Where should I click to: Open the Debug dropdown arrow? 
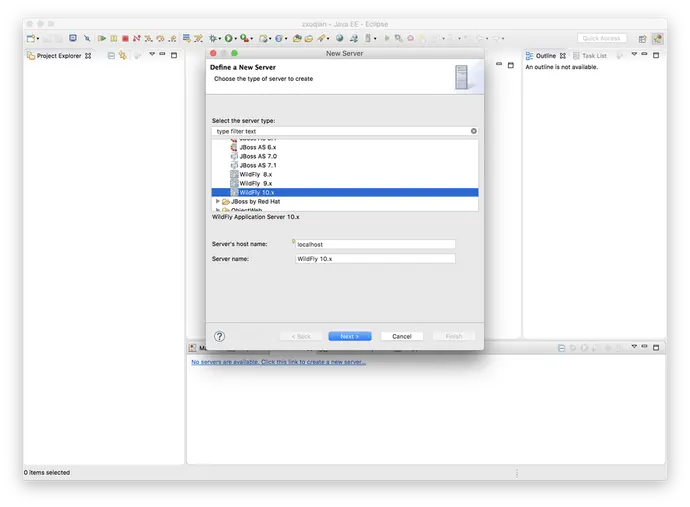(220, 39)
